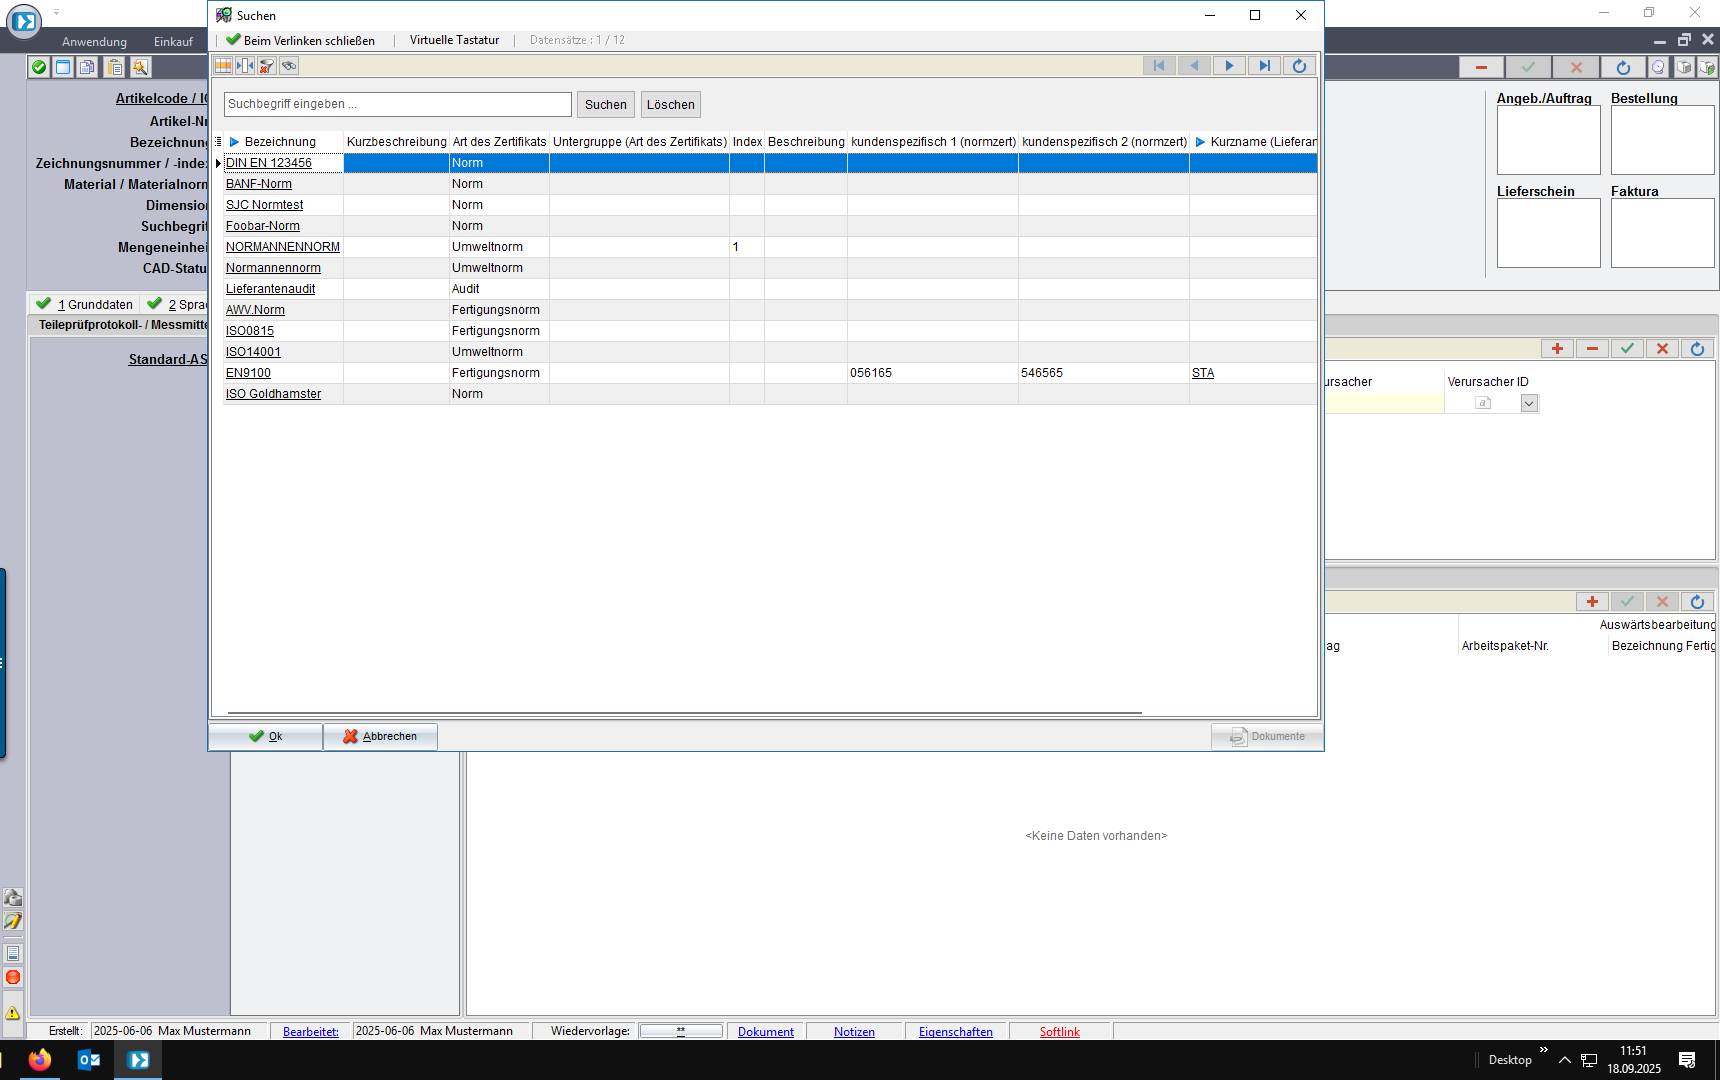
Task: Click the binoculars search icon
Action: tap(289, 66)
